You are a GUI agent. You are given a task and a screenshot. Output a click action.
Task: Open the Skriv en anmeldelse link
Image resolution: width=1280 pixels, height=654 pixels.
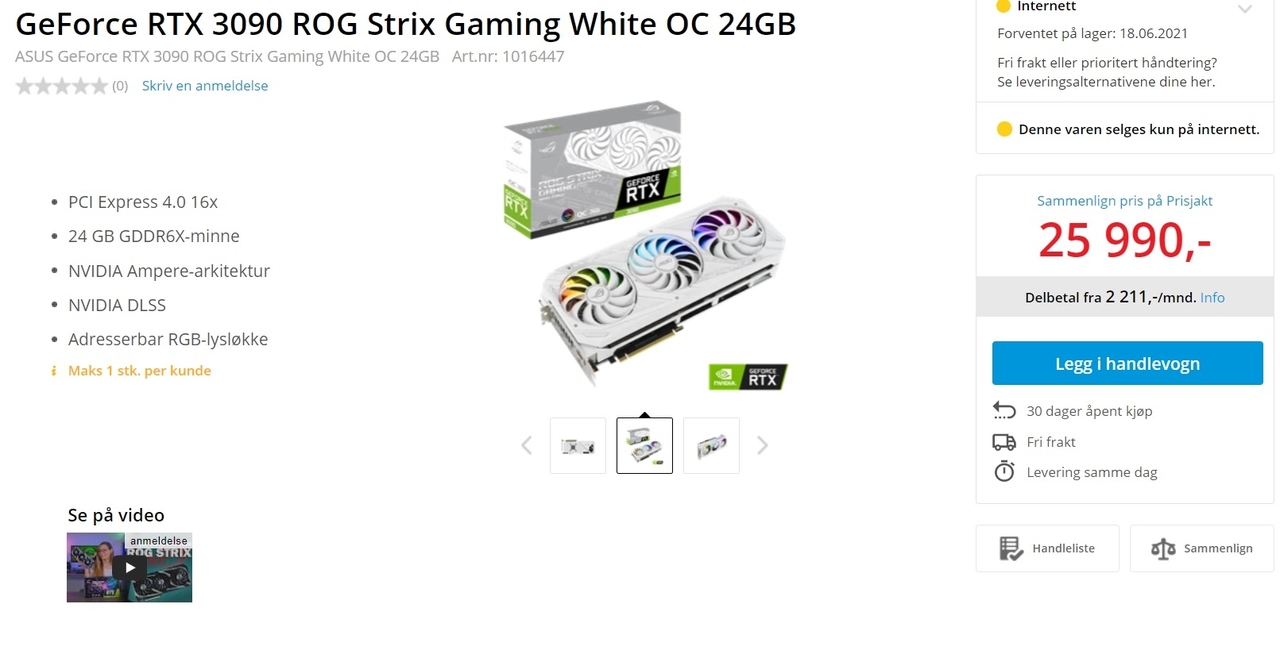click(x=205, y=86)
